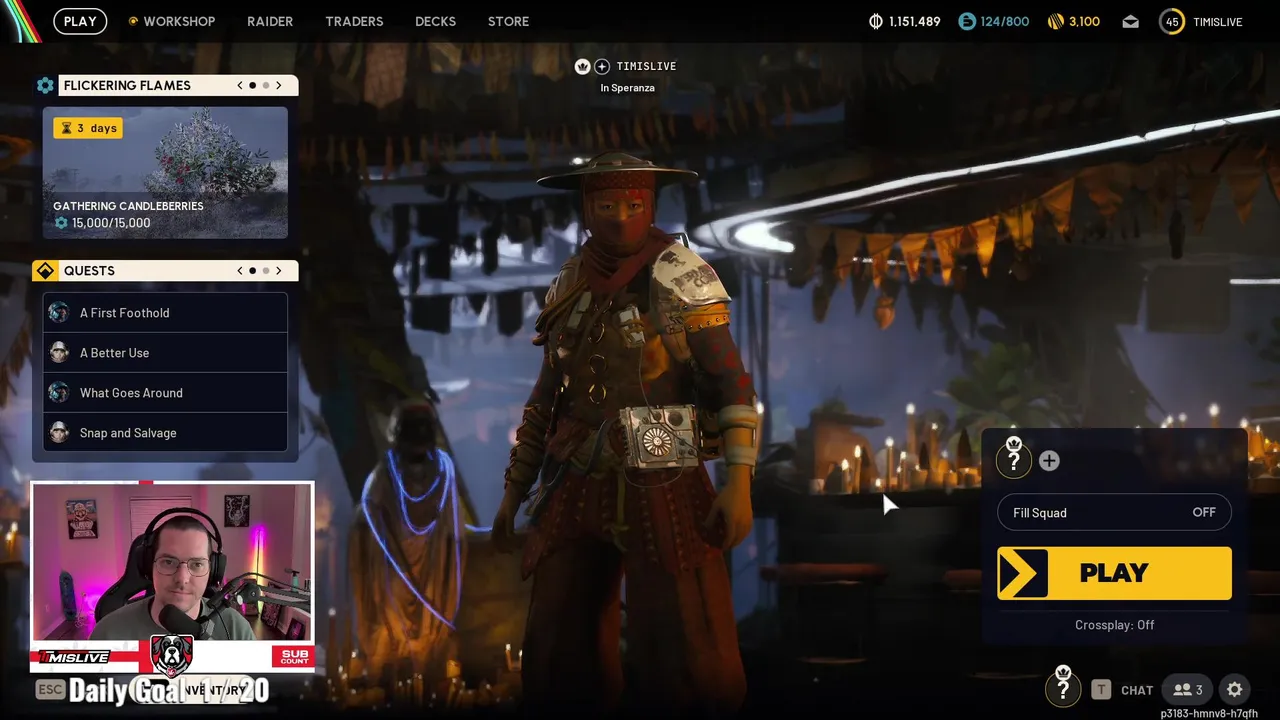Image resolution: width=1280 pixels, height=720 pixels.
Task: Open the TIMISLIVE profile name in top bar
Action: 1216,21
